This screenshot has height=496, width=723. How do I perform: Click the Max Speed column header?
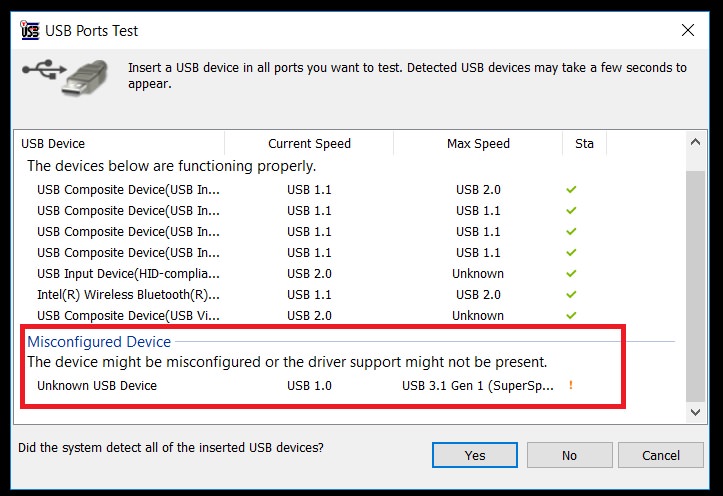pyautogui.click(x=478, y=143)
